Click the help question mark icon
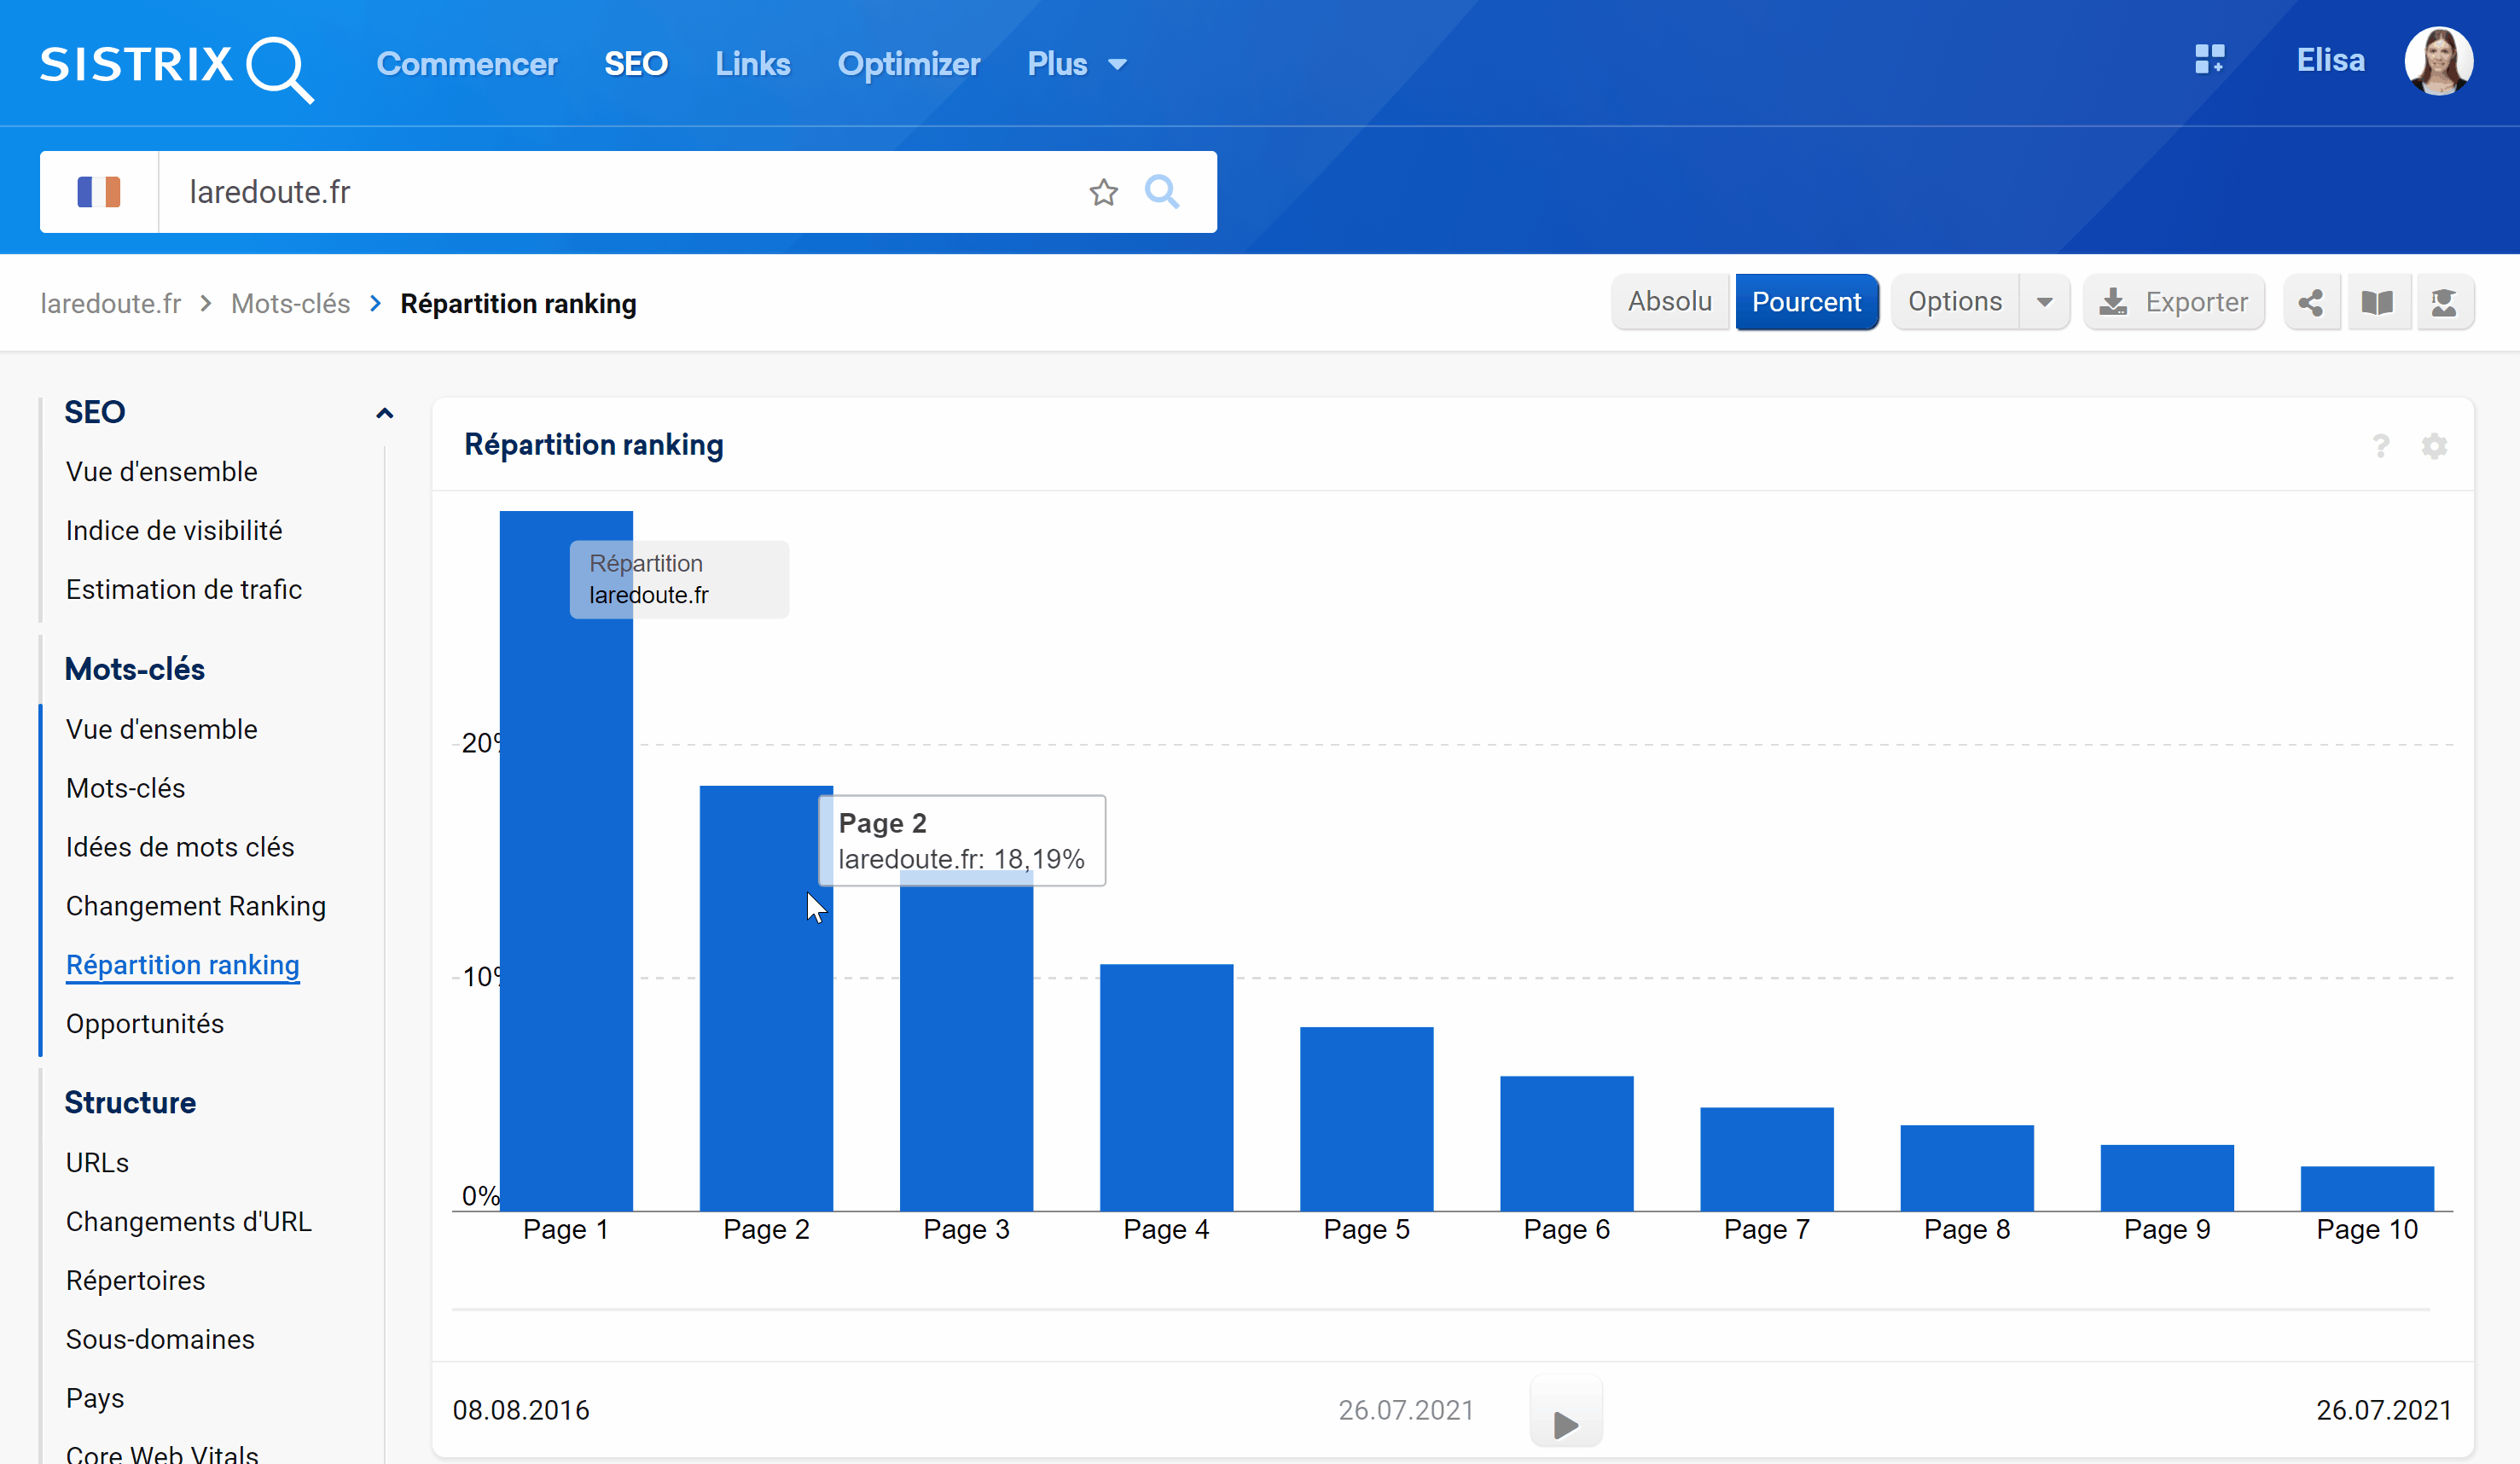Viewport: 2520px width, 1464px height. tap(2380, 446)
